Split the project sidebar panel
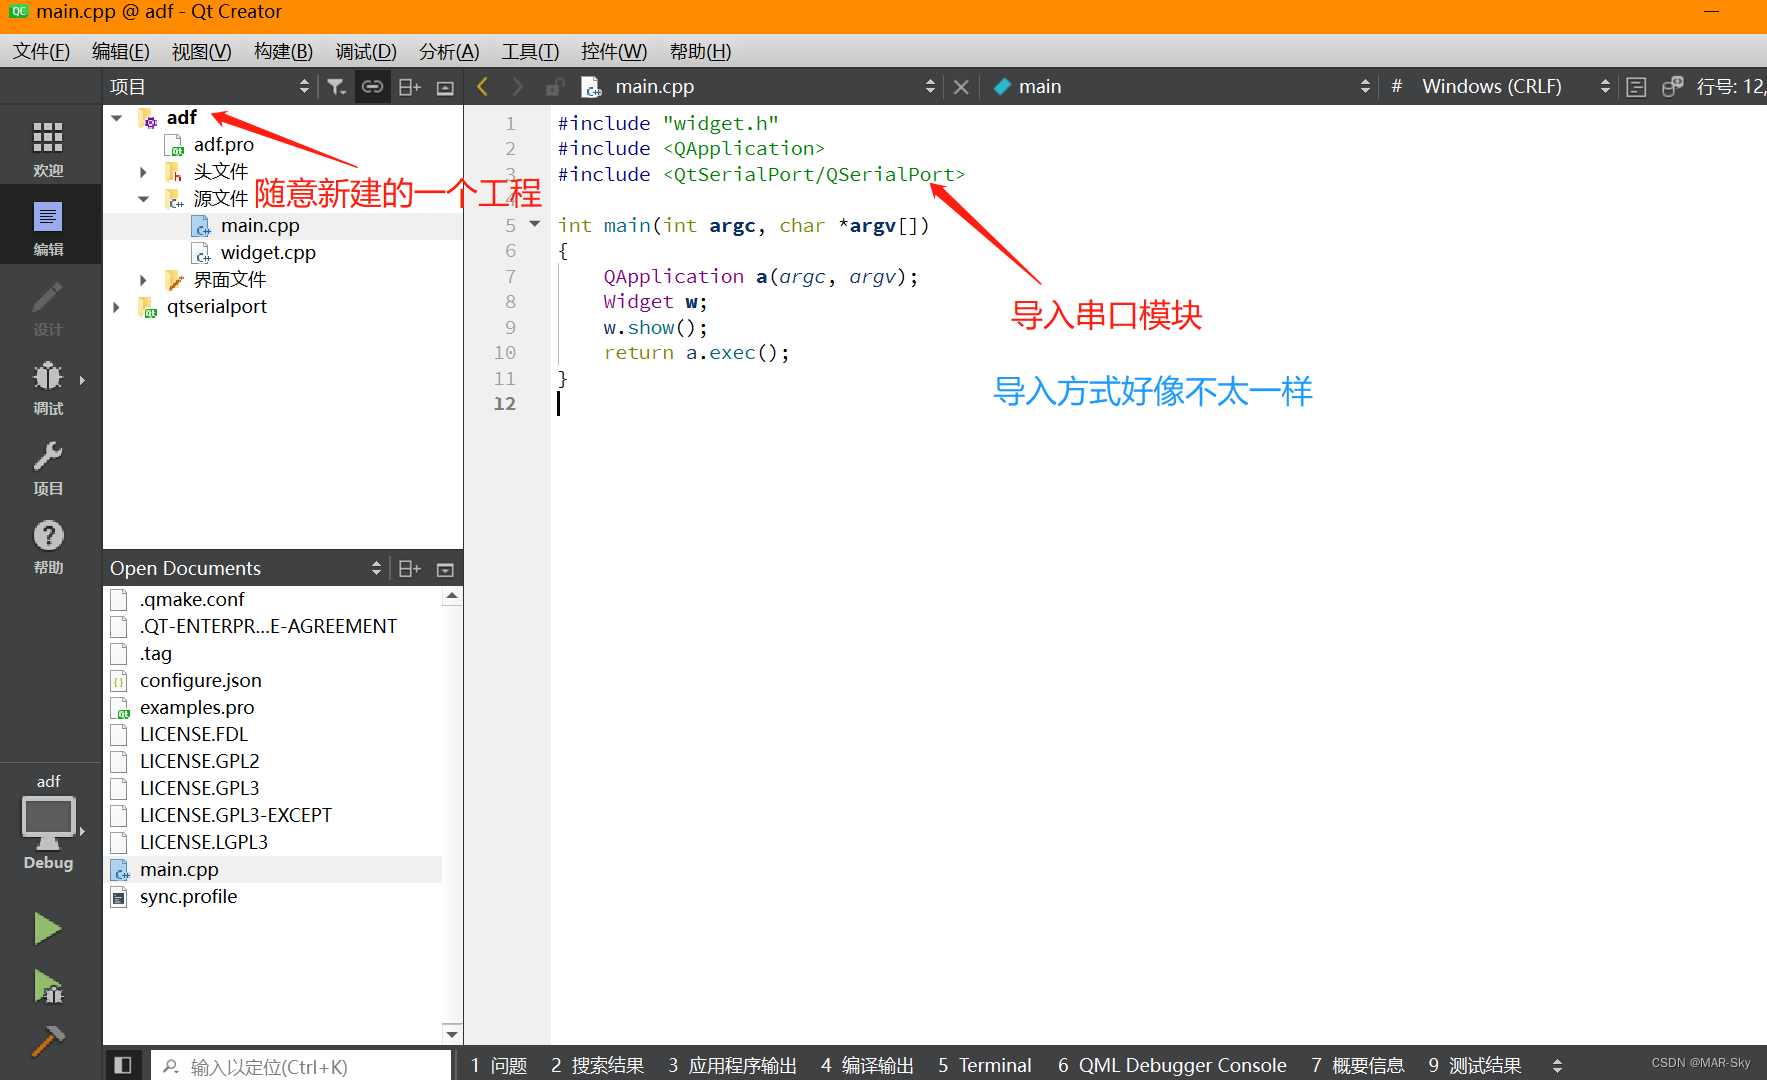Image resolution: width=1767 pixels, height=1080 pixels. pyautogui.click(x=409, y=87)
